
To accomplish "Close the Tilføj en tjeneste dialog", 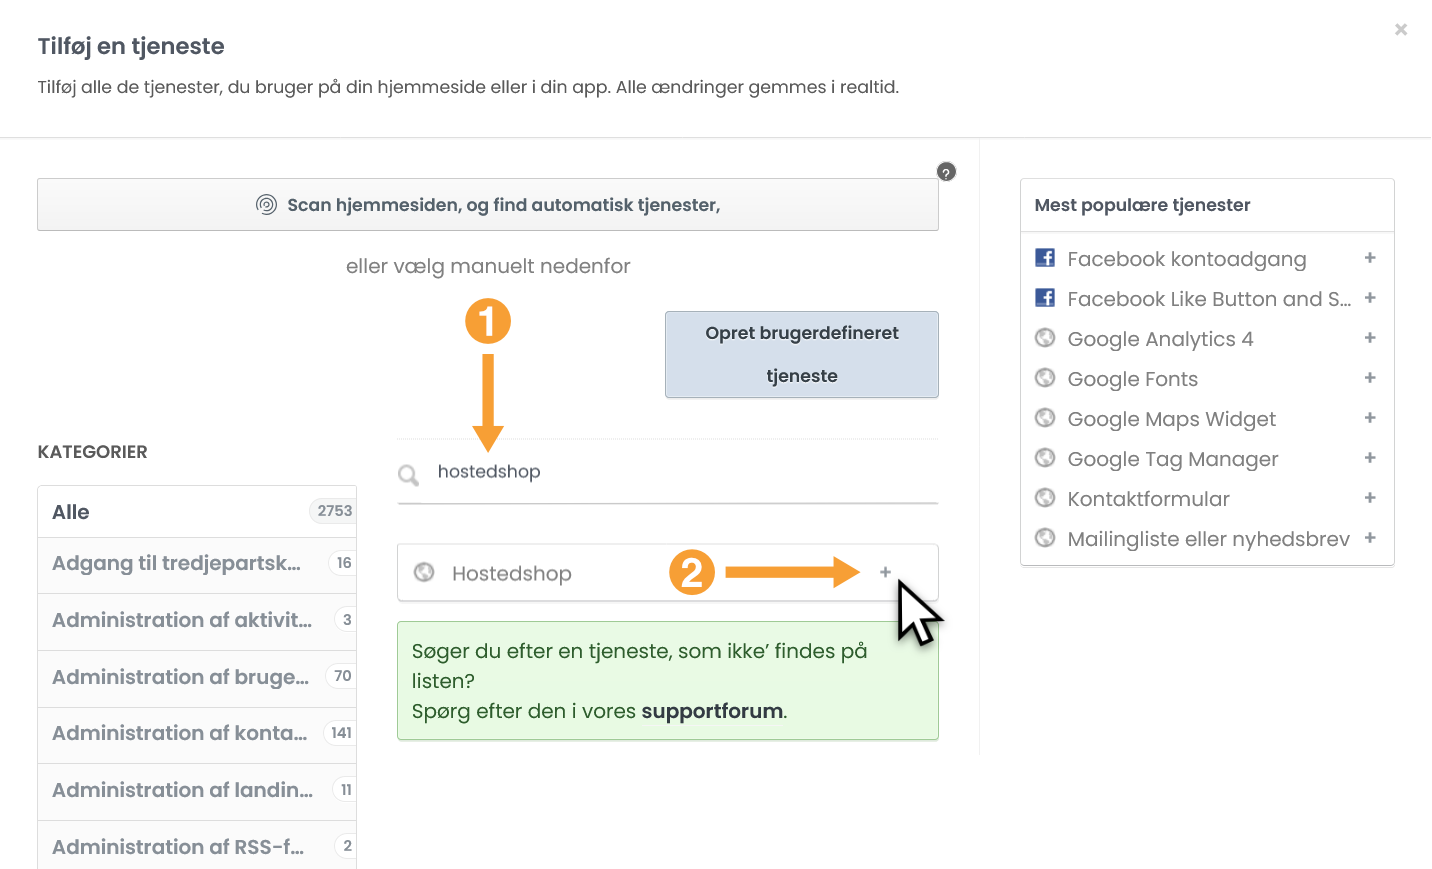I will [1401, 30].
